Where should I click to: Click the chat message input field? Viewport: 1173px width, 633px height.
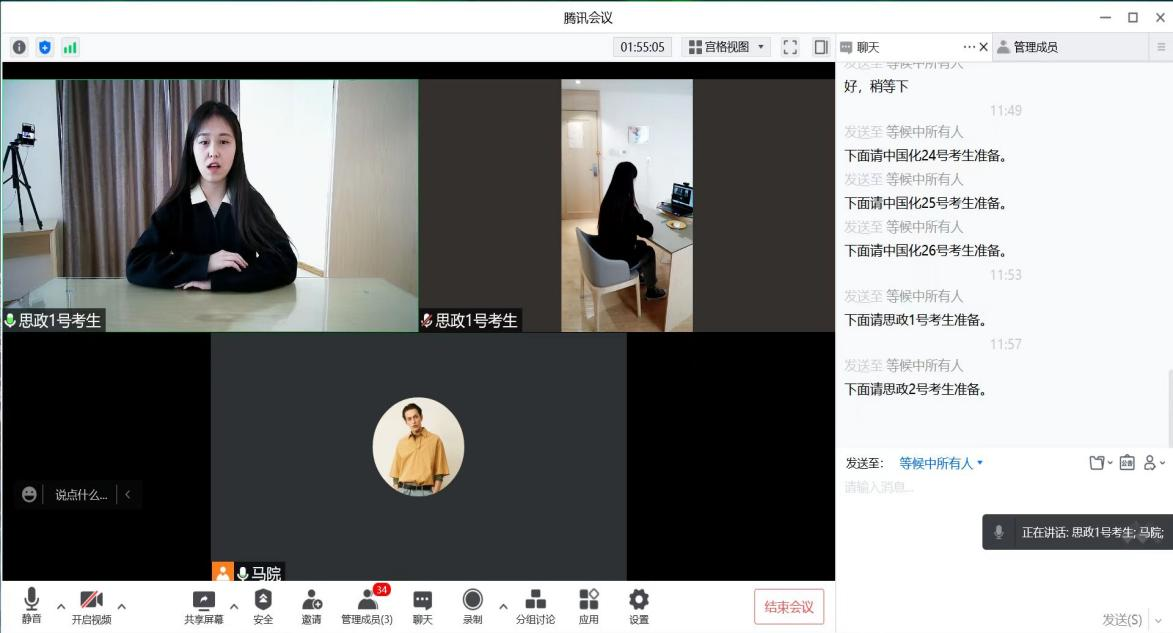click(x=1000, y=488)
